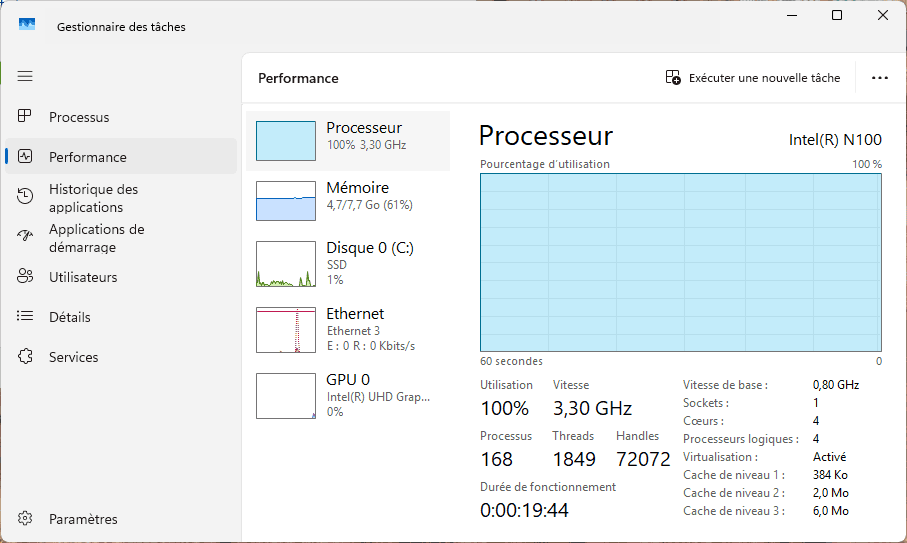907x543 pixels.
Task: Click the Cache de niveau 1 value 384 Ko
Action: point(830,475)
